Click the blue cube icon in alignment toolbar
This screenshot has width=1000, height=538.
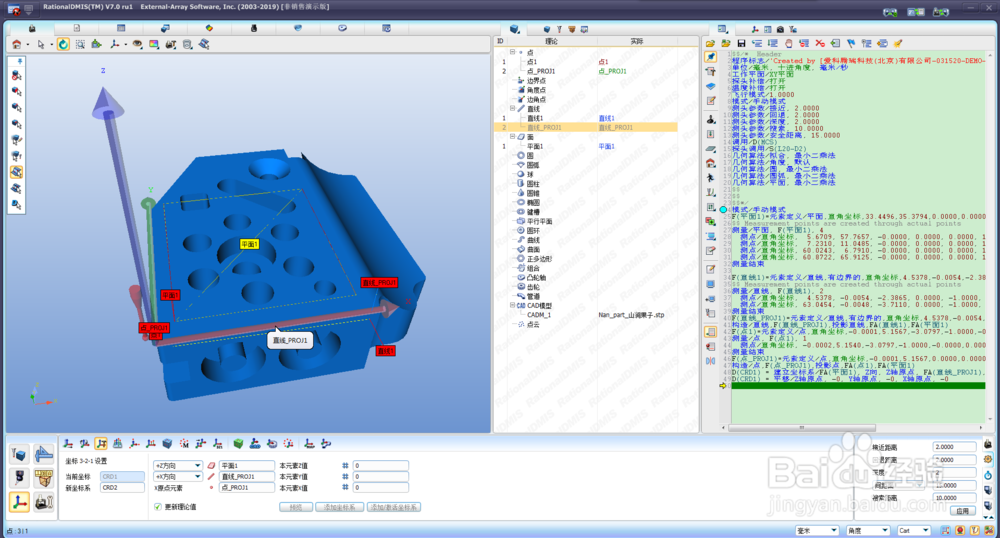pos(167,443)
